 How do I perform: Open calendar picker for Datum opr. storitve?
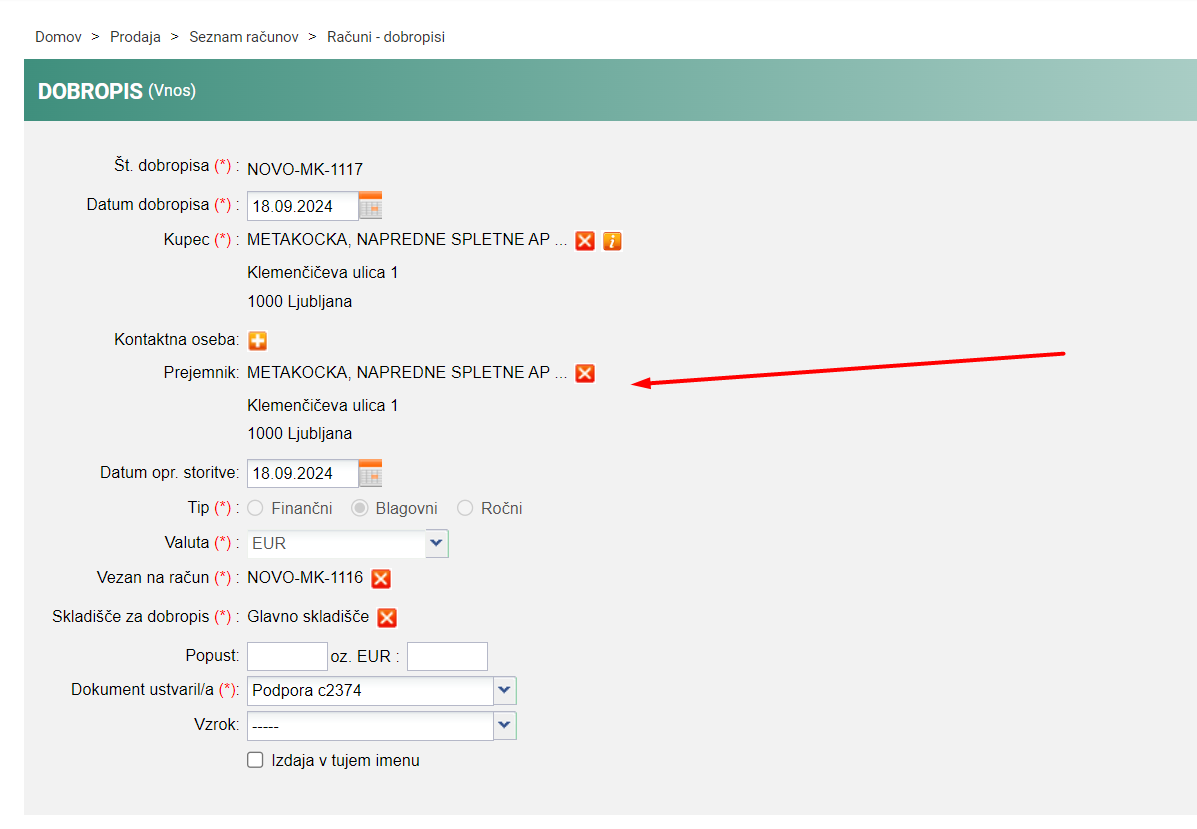371,473
